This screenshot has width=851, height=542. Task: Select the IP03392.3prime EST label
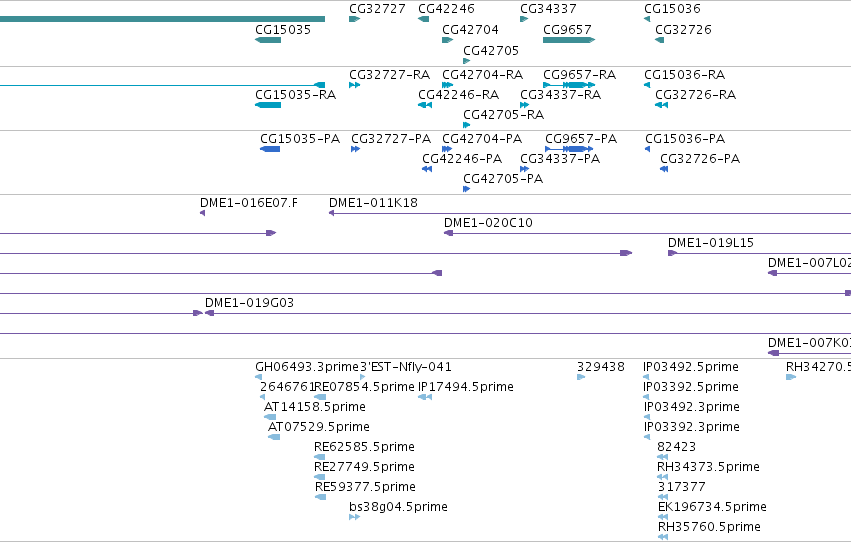(691, 427)
